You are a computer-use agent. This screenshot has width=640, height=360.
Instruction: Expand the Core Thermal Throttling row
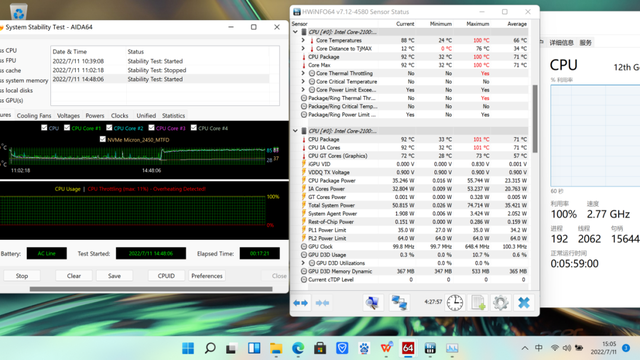(x=303, y=73)
